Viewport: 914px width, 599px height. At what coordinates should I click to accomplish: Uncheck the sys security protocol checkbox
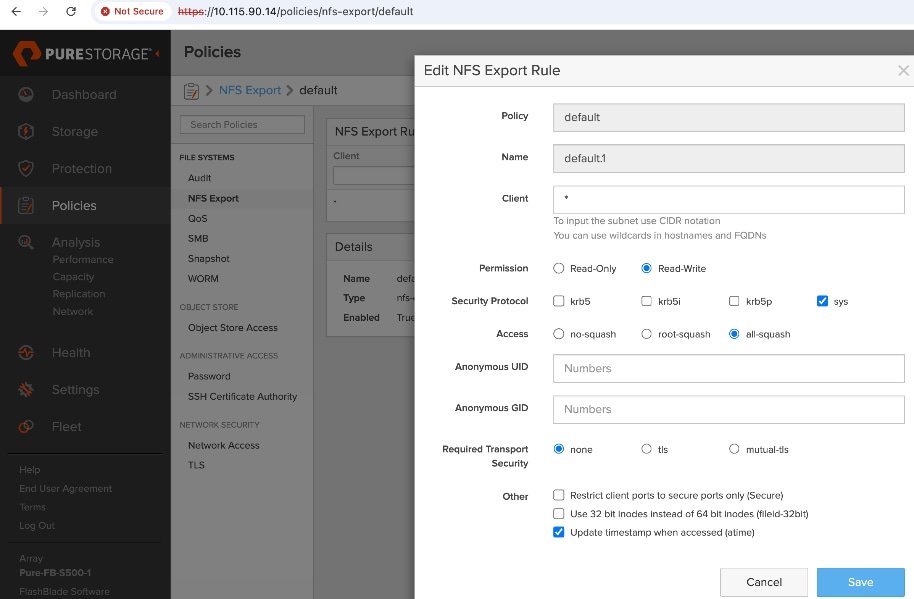tap(822, 301)
